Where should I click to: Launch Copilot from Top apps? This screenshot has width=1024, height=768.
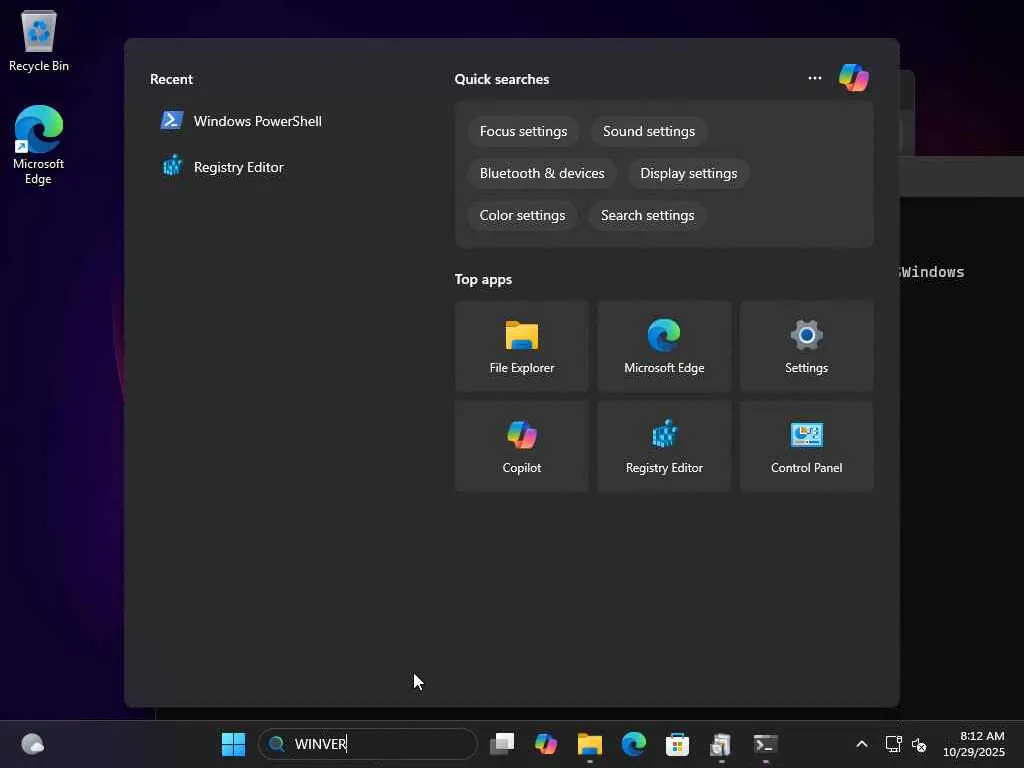point(522,446)
